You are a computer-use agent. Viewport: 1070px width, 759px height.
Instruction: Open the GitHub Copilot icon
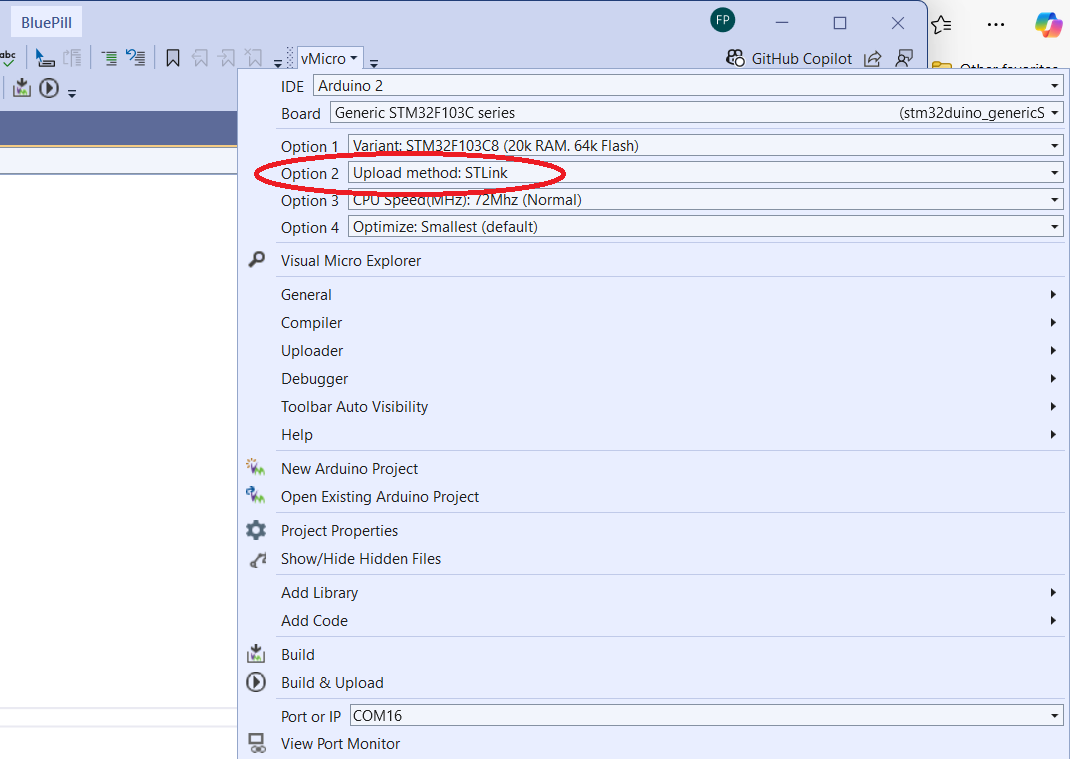pos(735,58)
